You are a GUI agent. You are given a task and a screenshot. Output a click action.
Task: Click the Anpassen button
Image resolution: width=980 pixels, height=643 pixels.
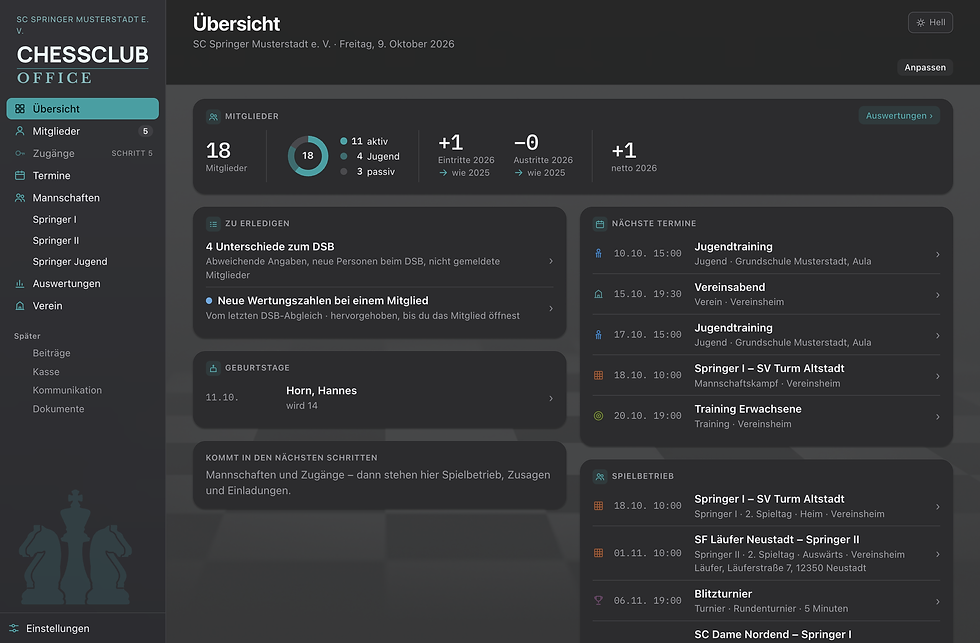(925, 67)
